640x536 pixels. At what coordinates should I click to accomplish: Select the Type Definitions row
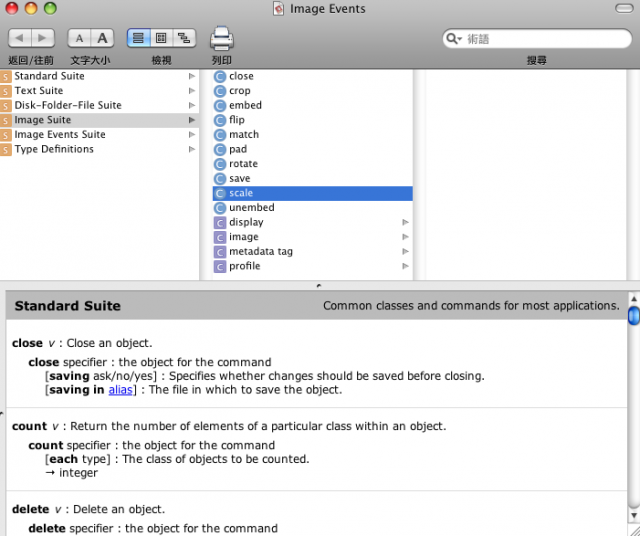point(99,149)
